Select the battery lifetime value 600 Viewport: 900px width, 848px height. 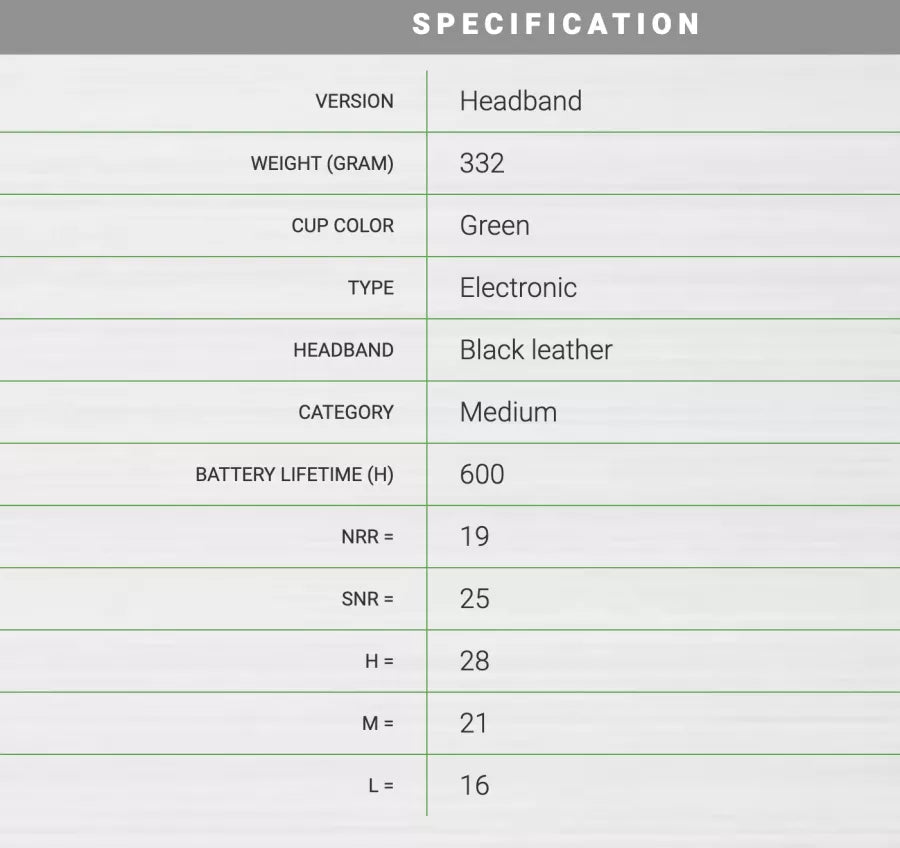[482, 474]
